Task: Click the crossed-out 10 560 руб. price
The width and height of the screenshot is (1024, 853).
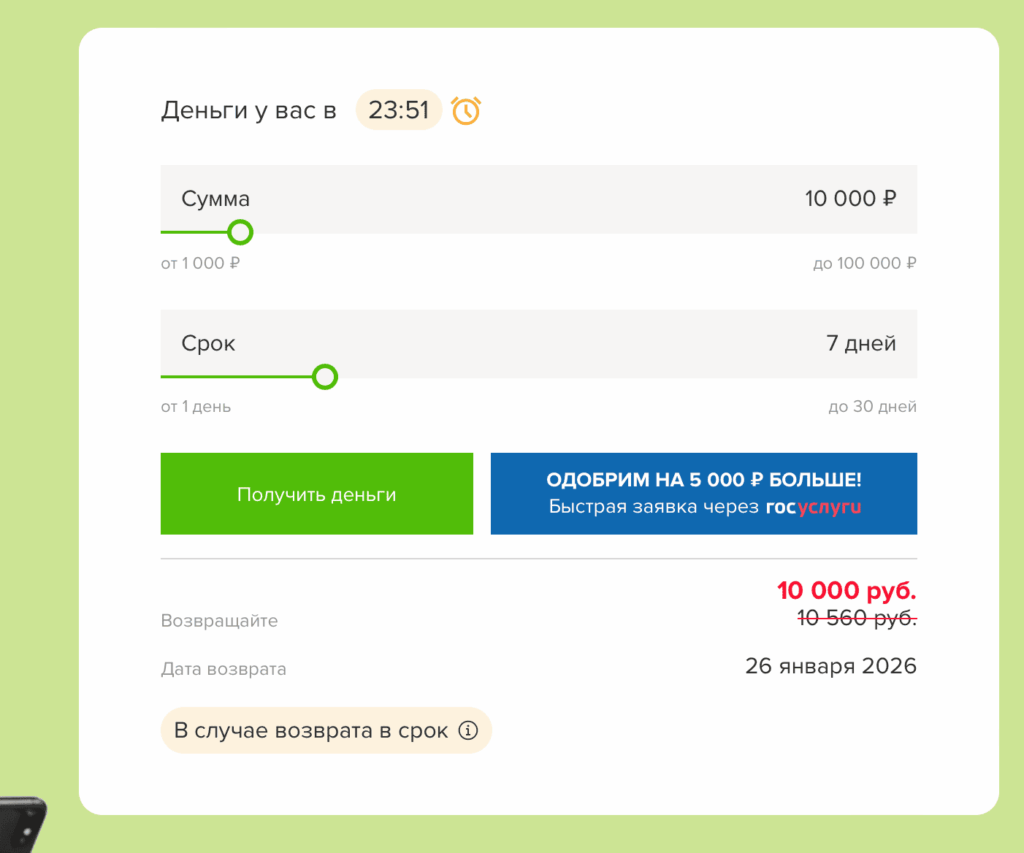Action: point(856,619)
